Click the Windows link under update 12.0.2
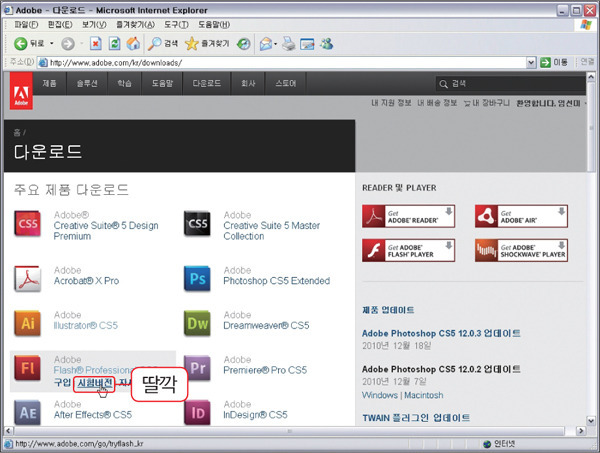Screen dimensions: 600x453 (x=380, y=395)
